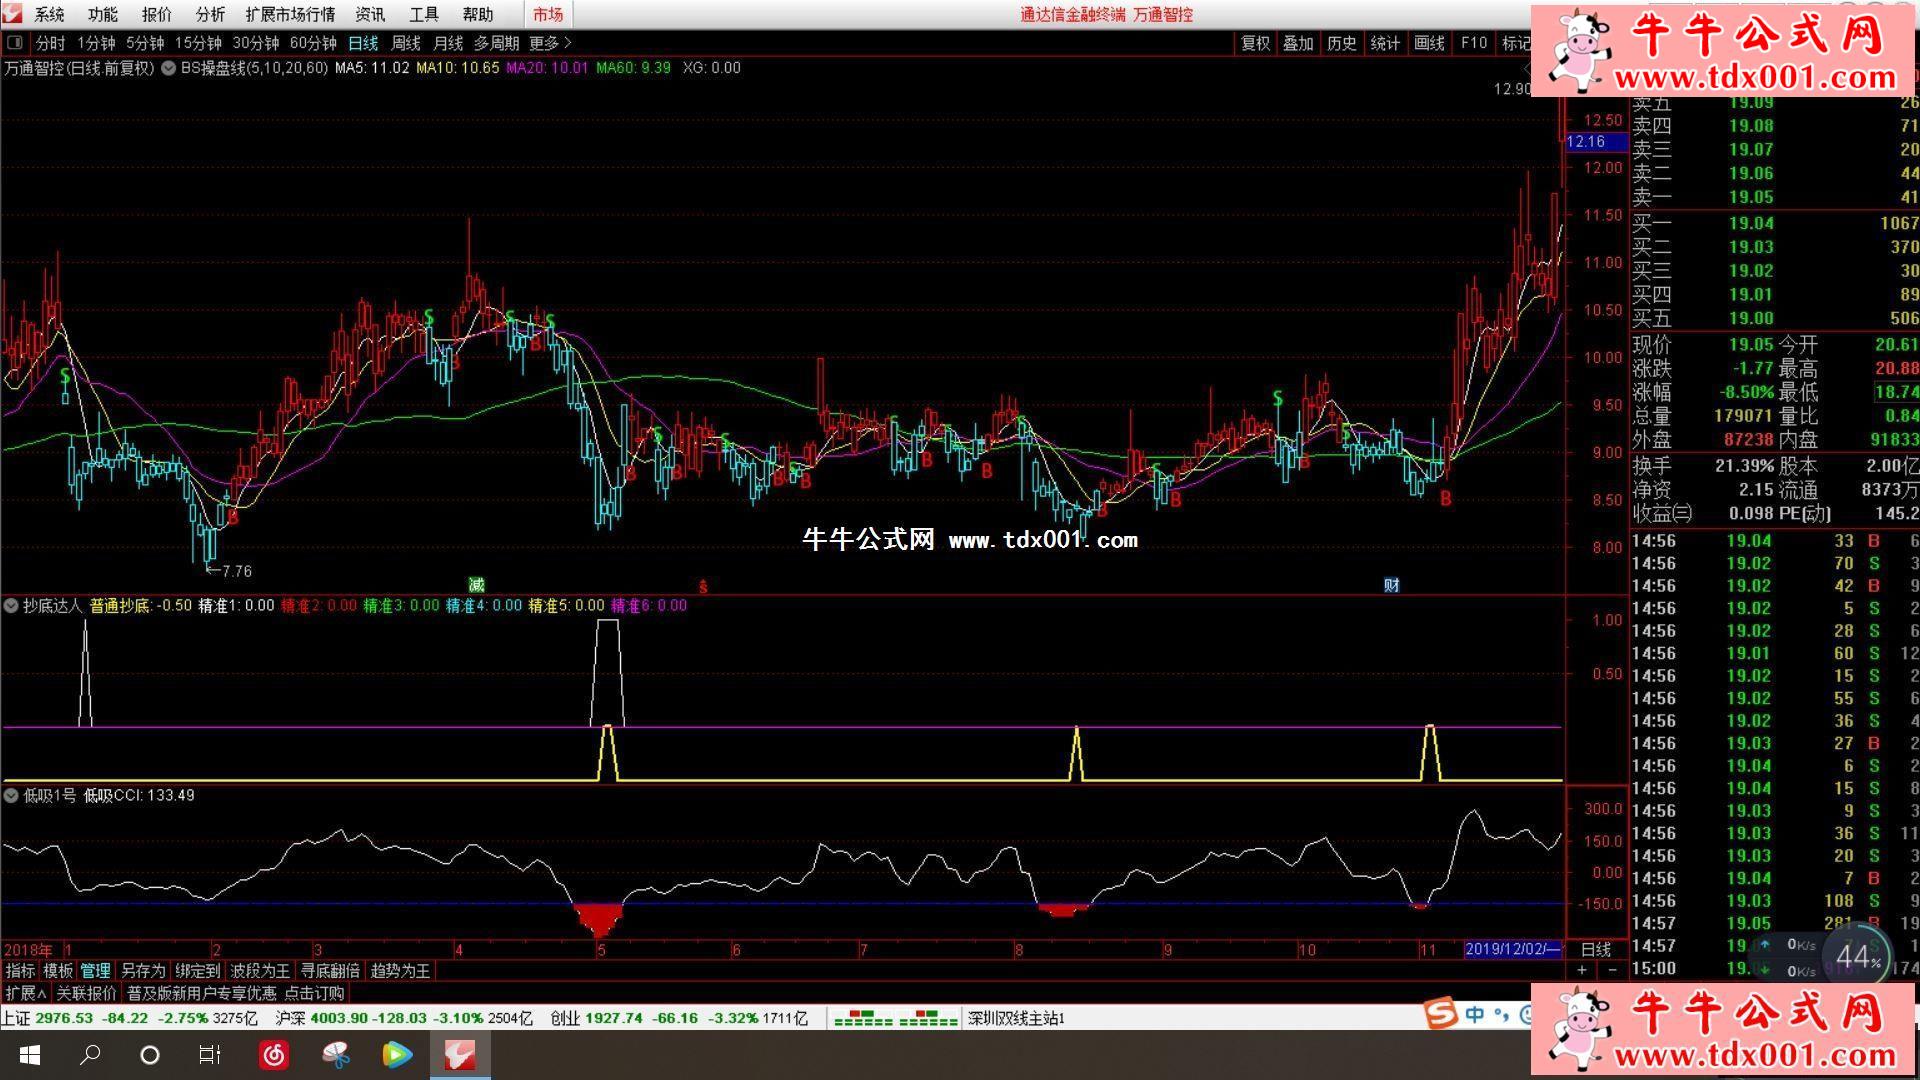
Task: Click the 另存为 button
Action: pos(143,971)
